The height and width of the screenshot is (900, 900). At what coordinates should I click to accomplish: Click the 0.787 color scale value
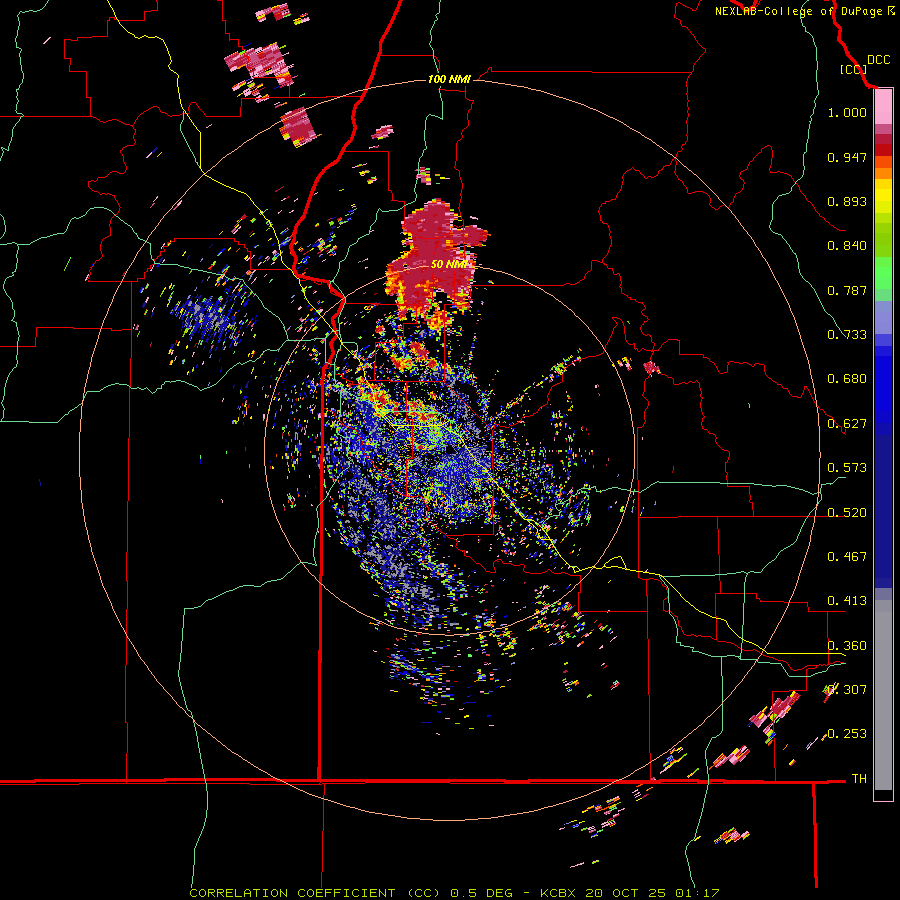(847, 290)
